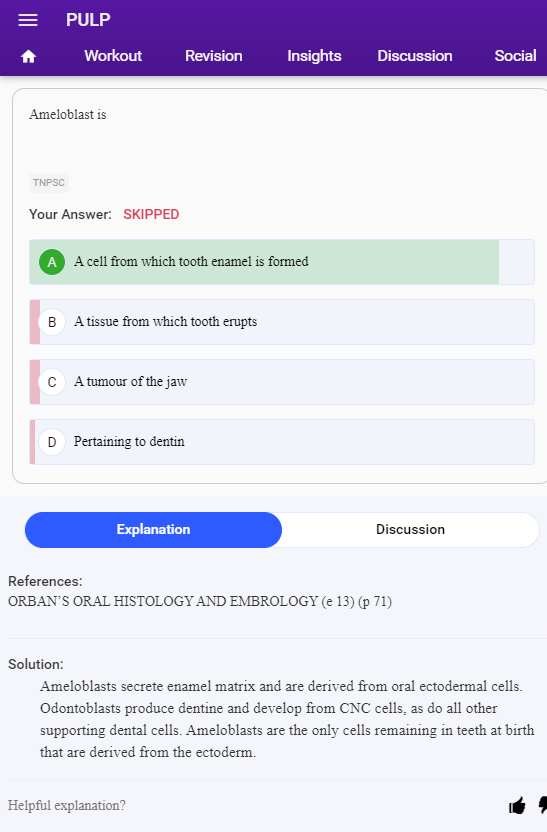Choose answer "Pertaining to dentin"

[x=282, y=442]
